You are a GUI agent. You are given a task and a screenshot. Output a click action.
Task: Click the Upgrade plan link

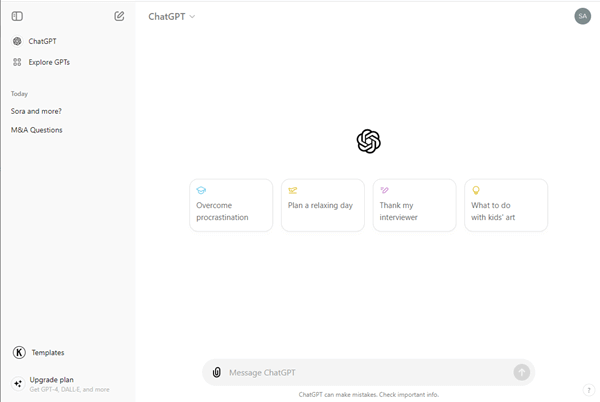(x=52, y=380)
